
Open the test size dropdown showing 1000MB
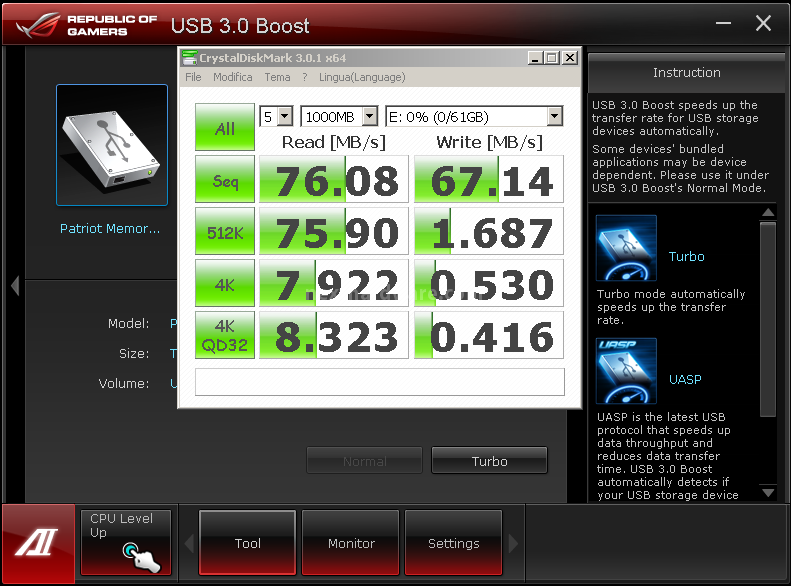[339, 116]
